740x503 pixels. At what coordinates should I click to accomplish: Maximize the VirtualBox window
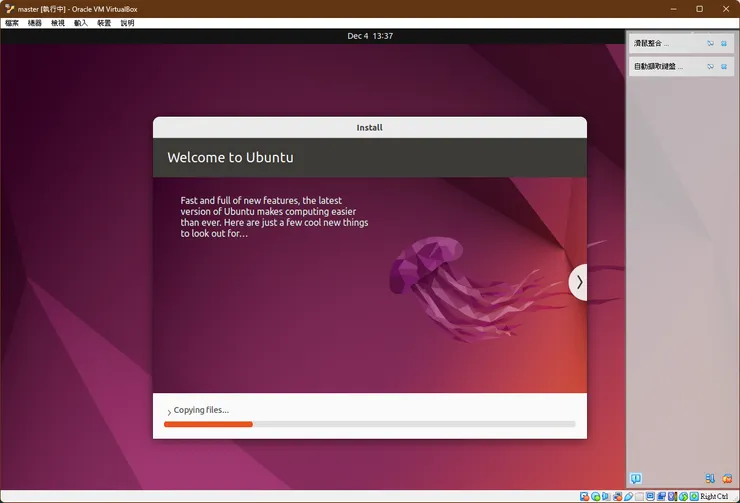[x=699, y=9]
